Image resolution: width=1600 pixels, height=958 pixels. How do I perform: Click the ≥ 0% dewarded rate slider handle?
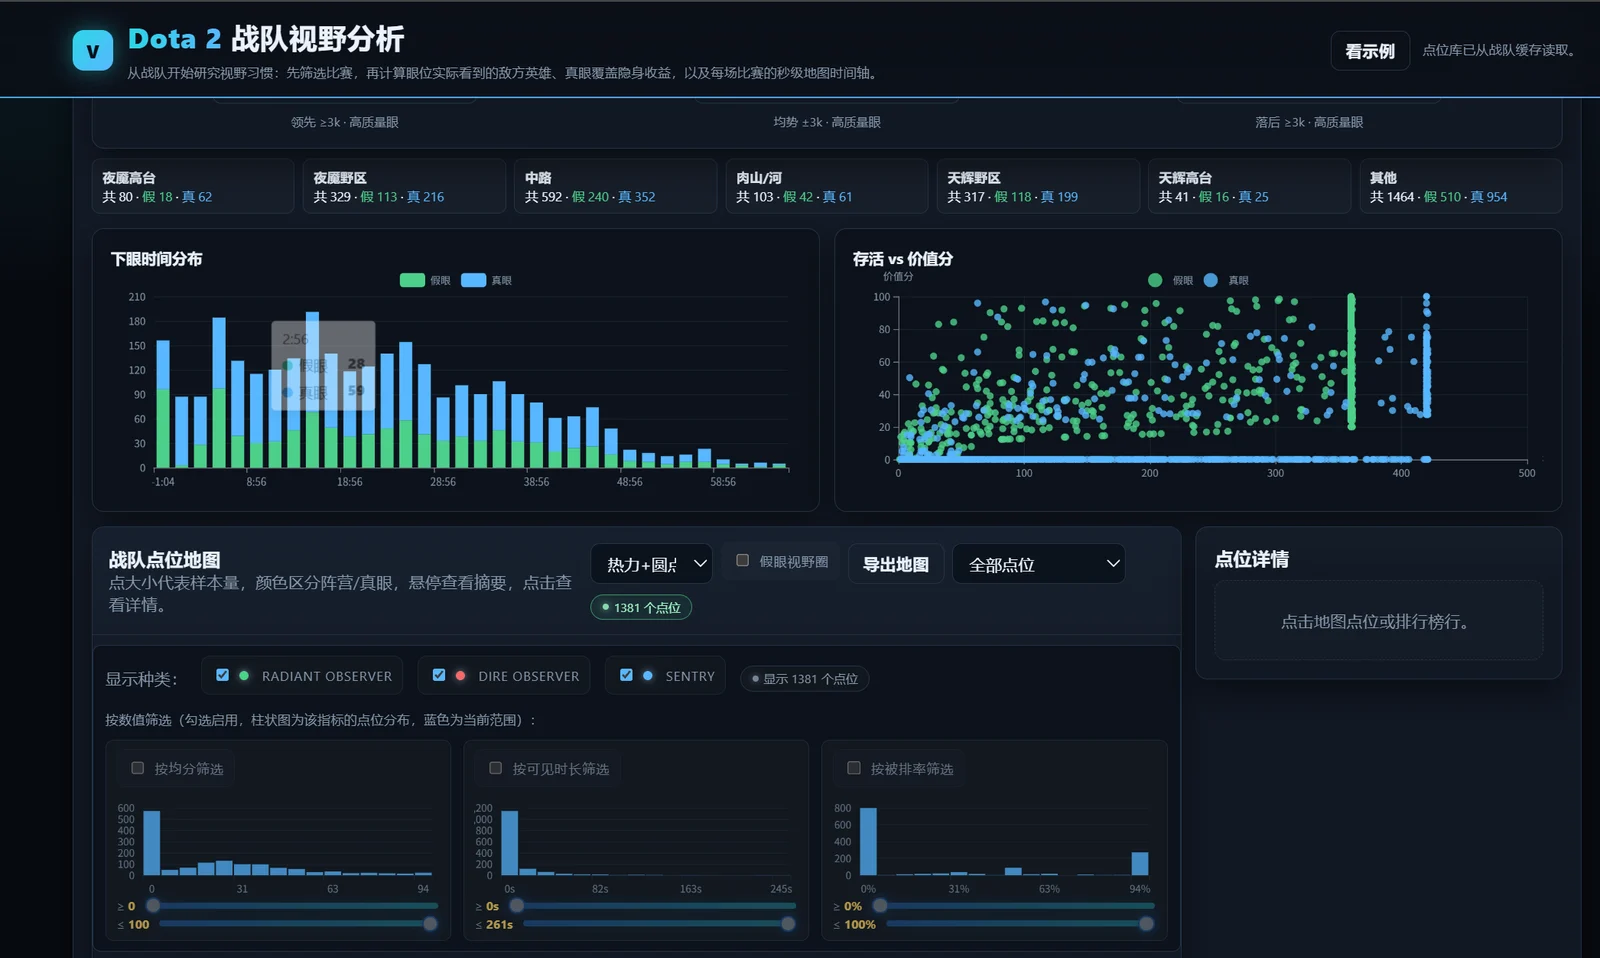pyautogui.click(x=880, y=906)
